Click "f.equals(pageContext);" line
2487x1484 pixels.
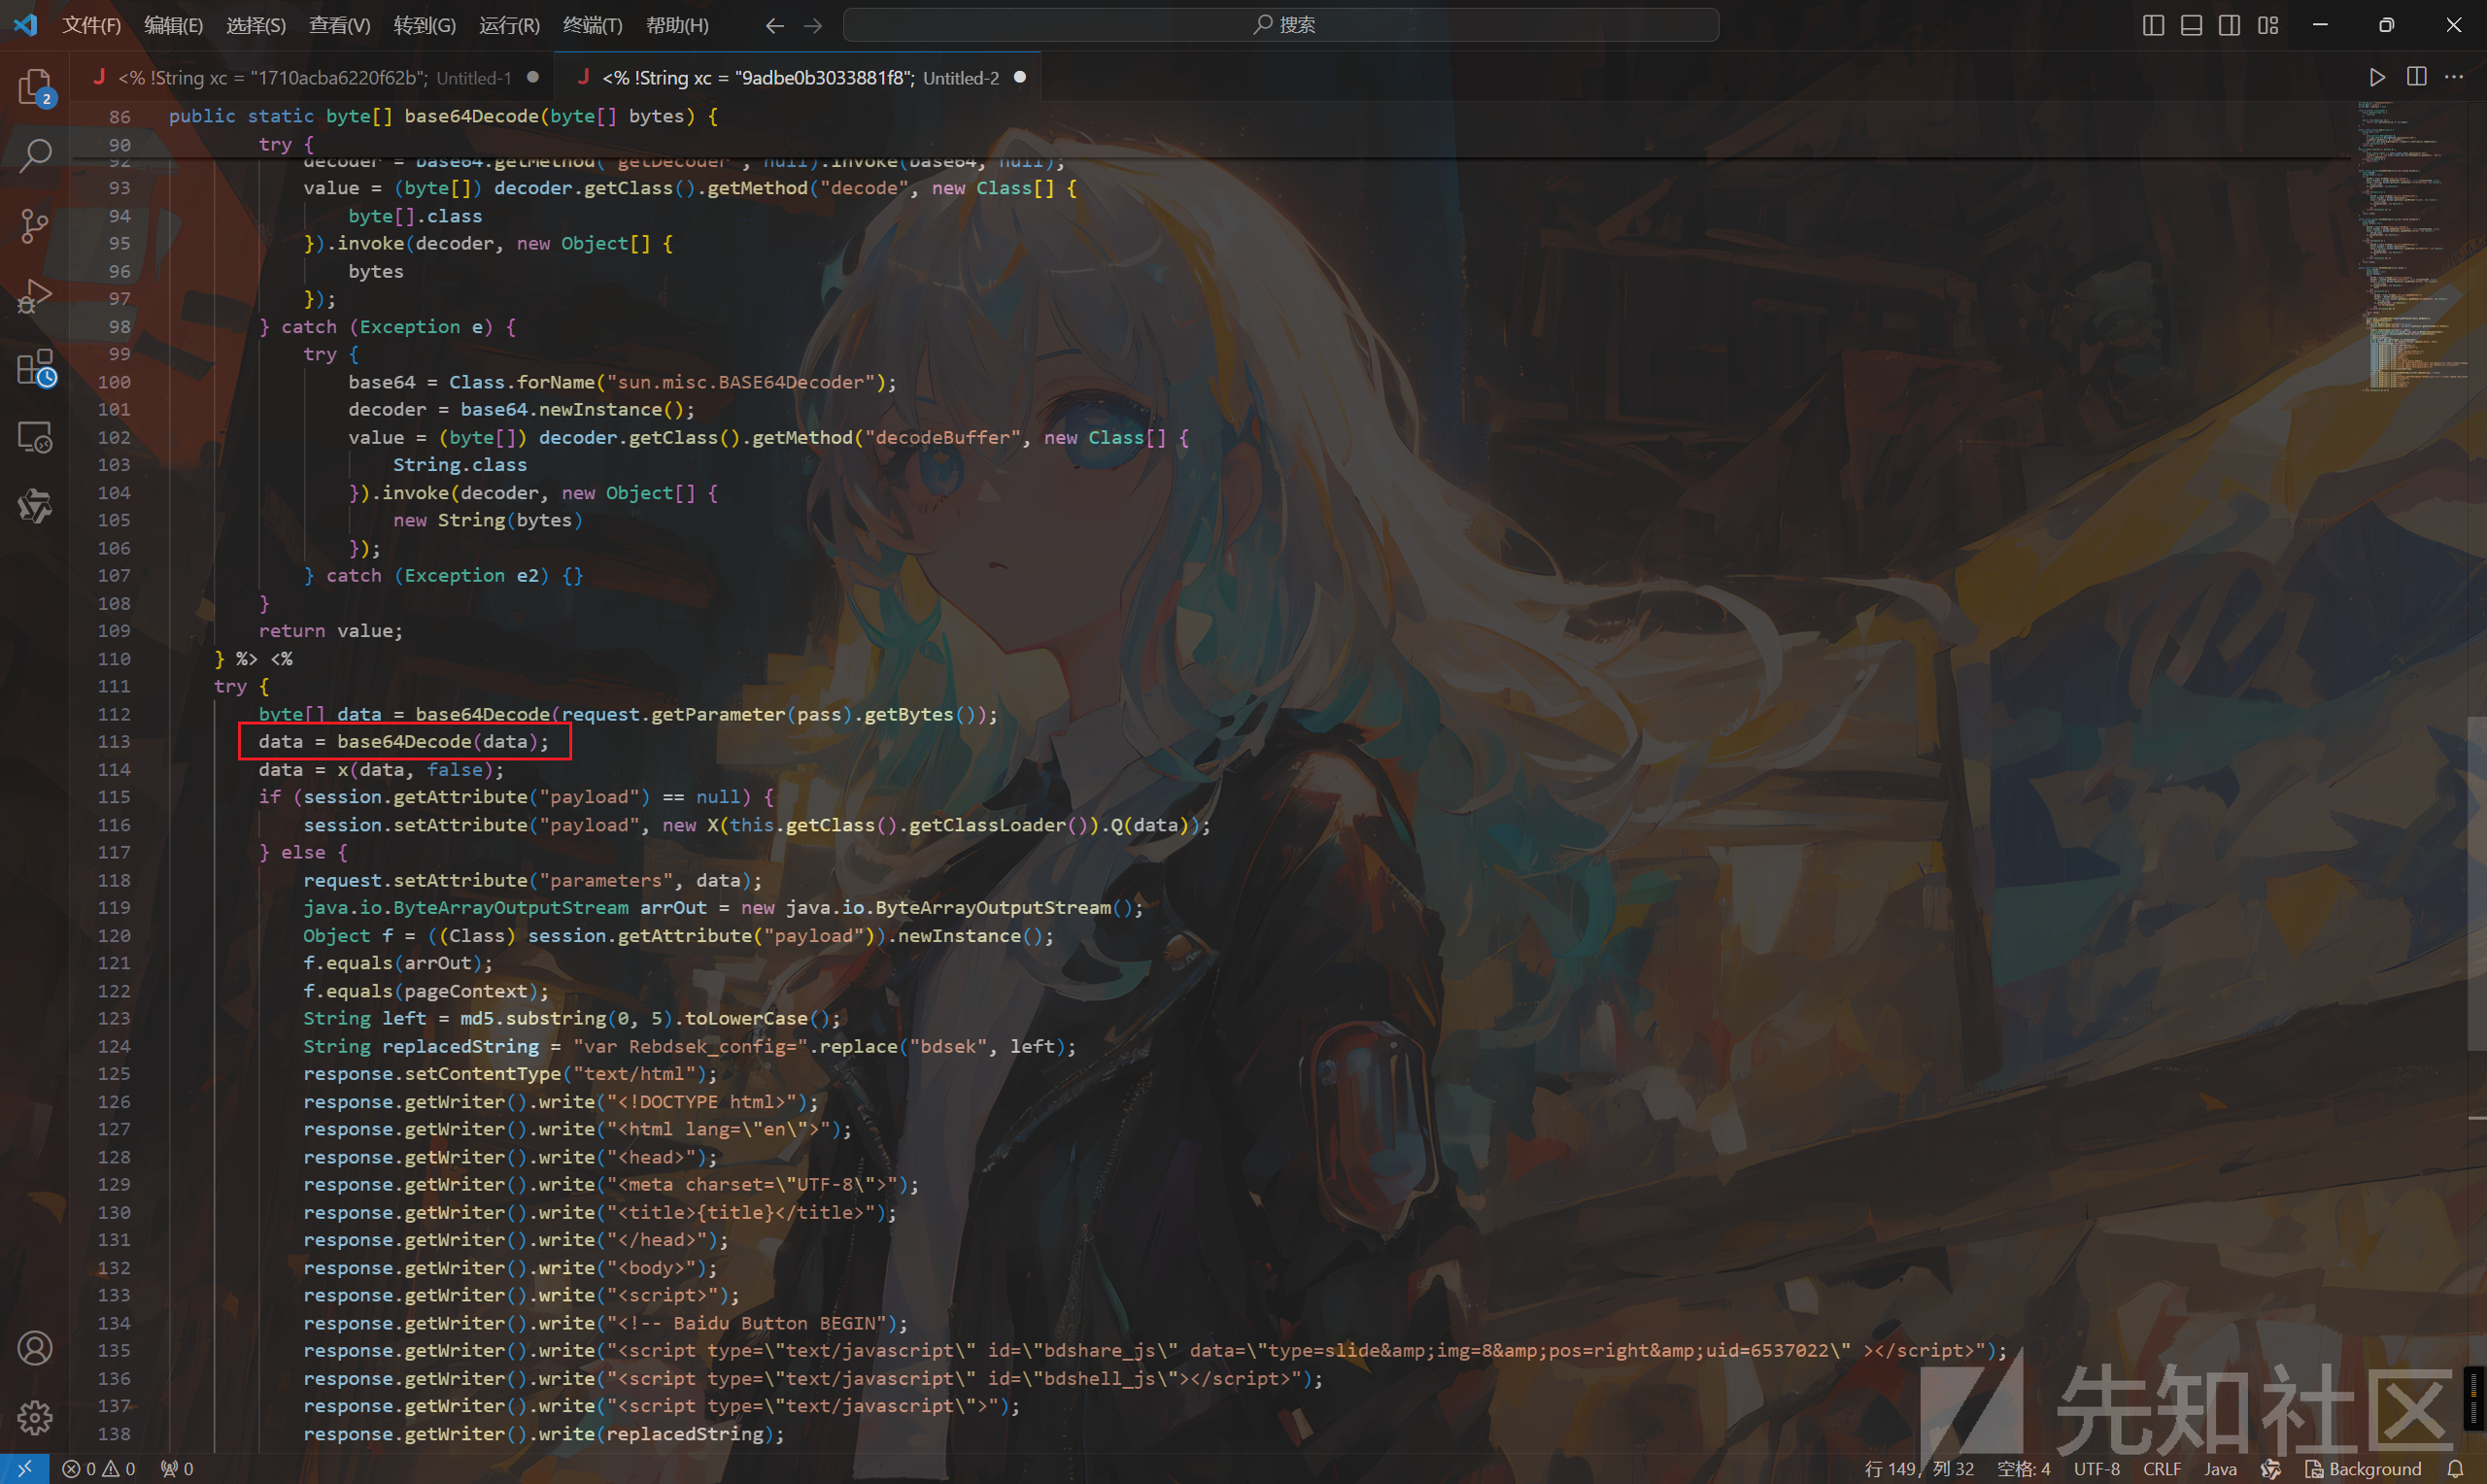[426, 991]
